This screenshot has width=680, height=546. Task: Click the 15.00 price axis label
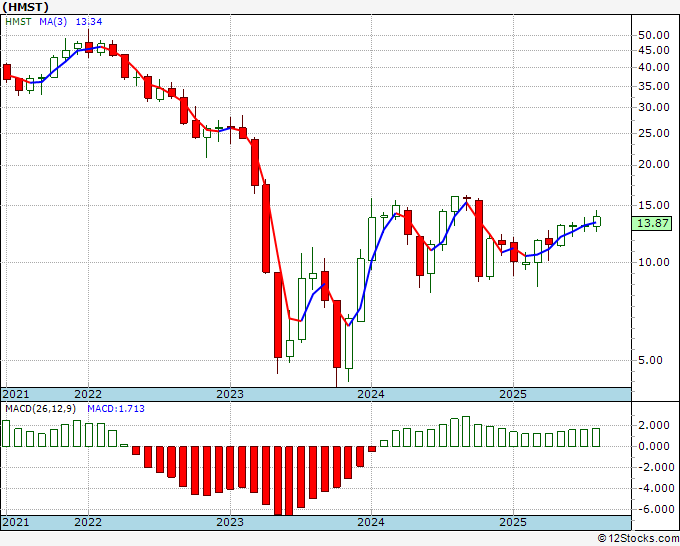(x=654, y=205)
